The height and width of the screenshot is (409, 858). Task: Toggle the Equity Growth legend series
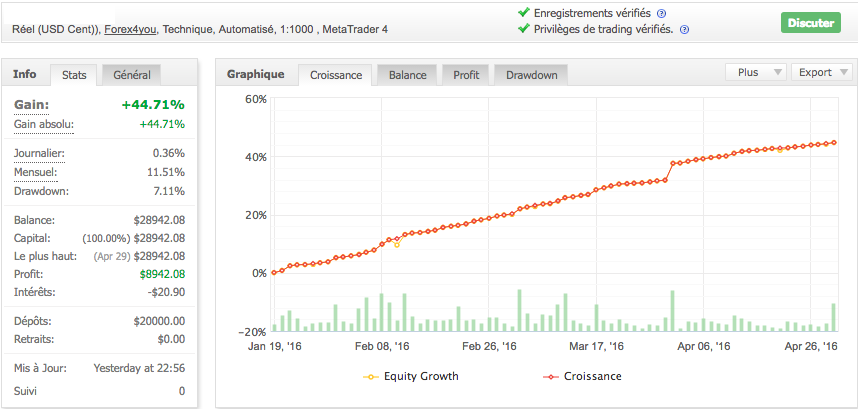[x=411, y=377]
